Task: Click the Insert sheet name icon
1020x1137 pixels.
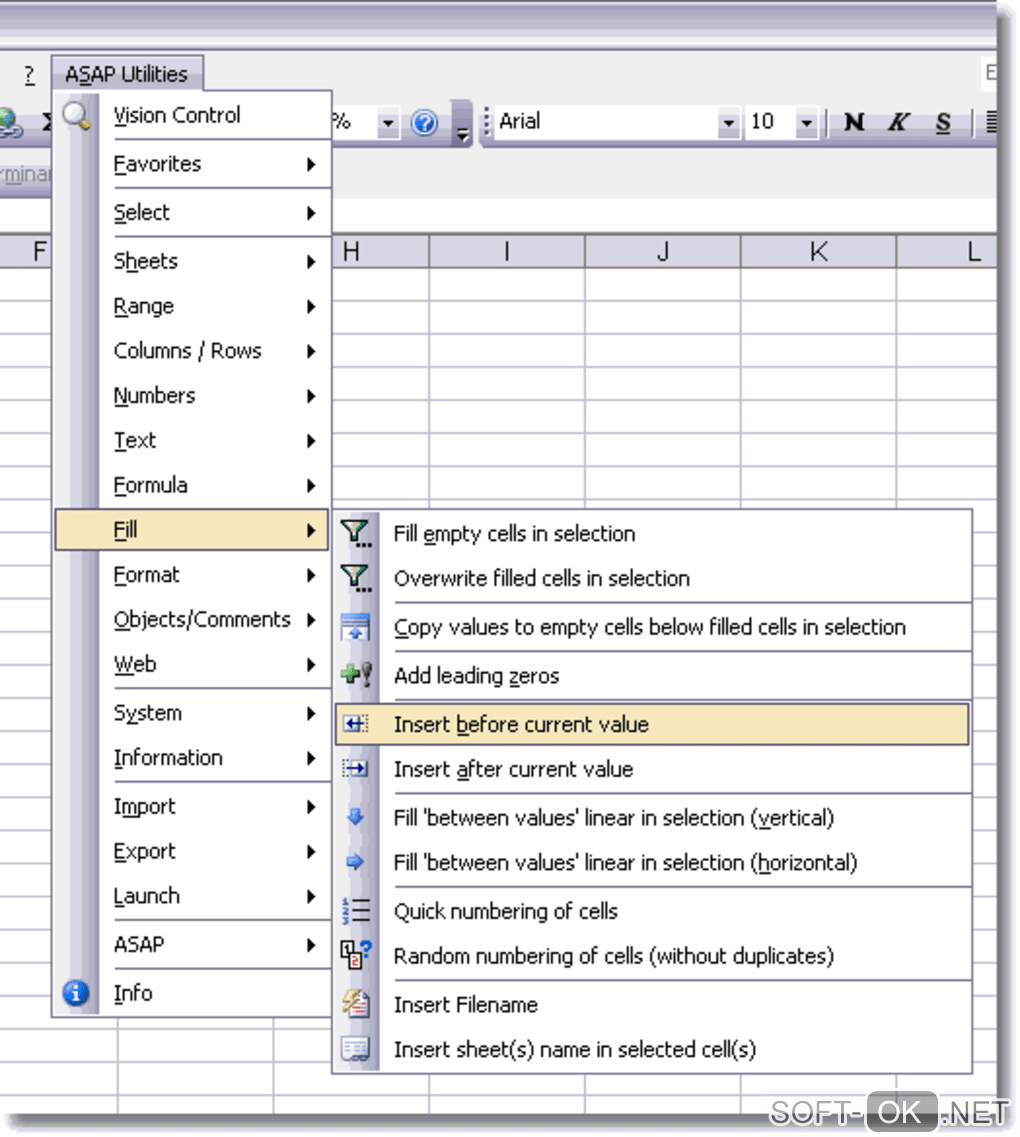Action: [356, 1049]
